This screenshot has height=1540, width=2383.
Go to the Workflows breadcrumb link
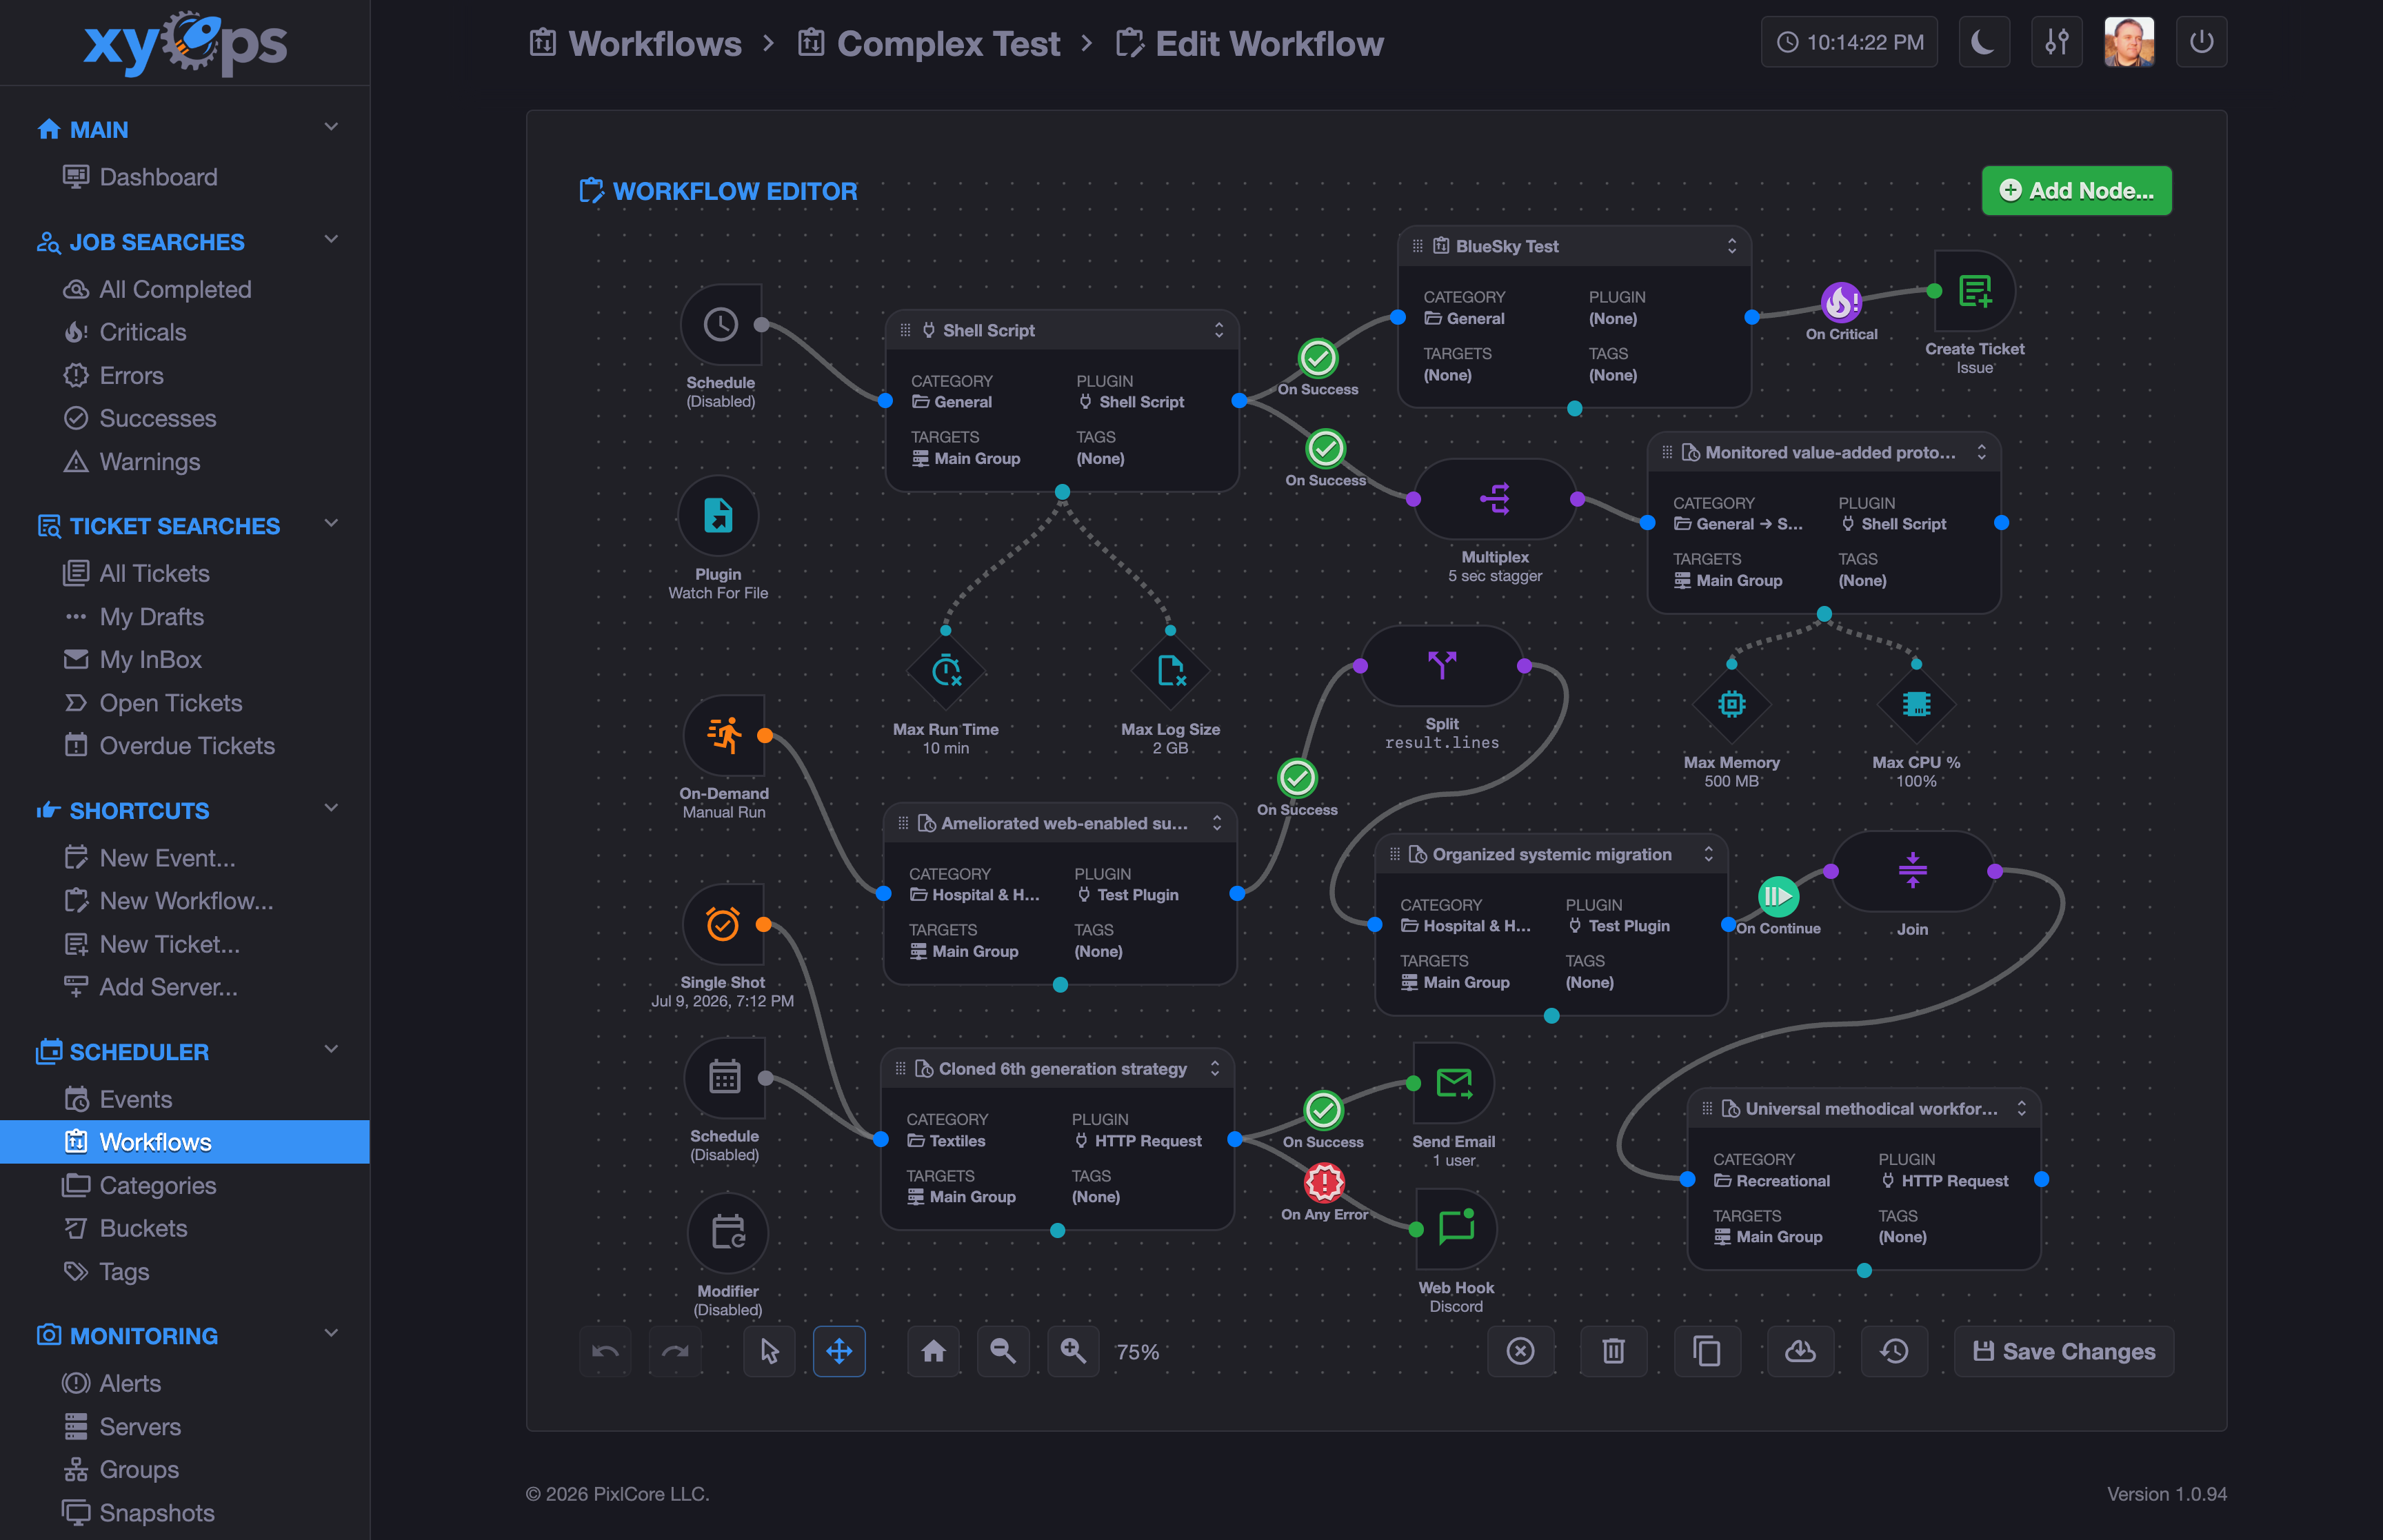click(636, 44)
